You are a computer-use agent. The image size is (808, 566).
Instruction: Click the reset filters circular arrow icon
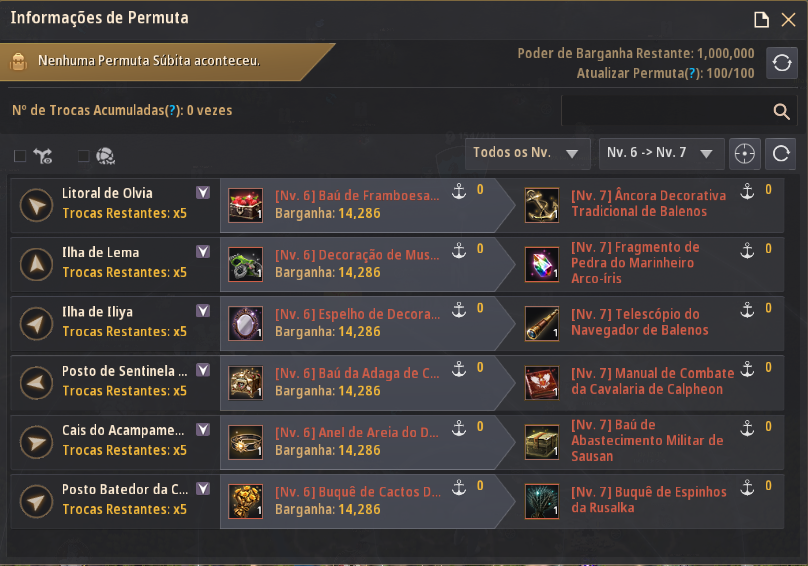[x=781, y=153]
